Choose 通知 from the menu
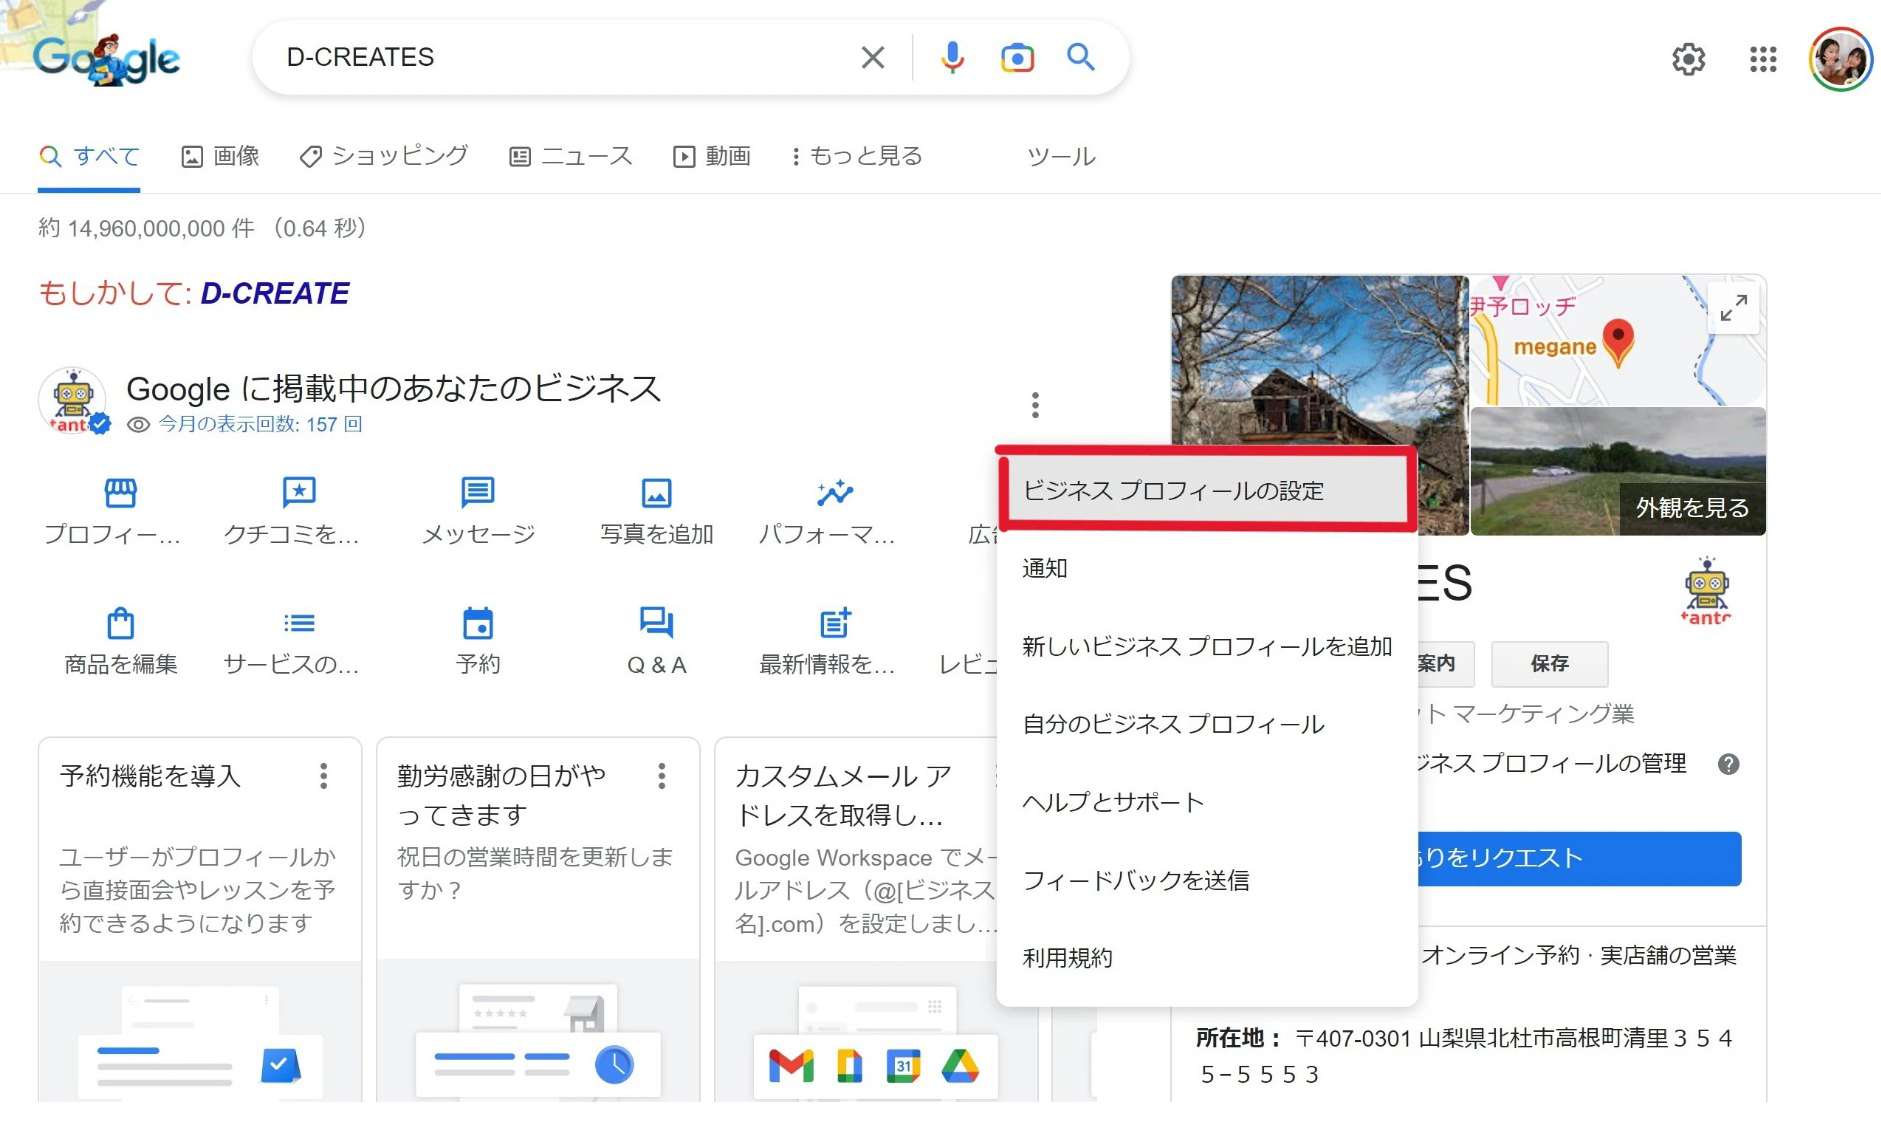The height and width of the screenshot is (1147, 1881). [1207, 568]
